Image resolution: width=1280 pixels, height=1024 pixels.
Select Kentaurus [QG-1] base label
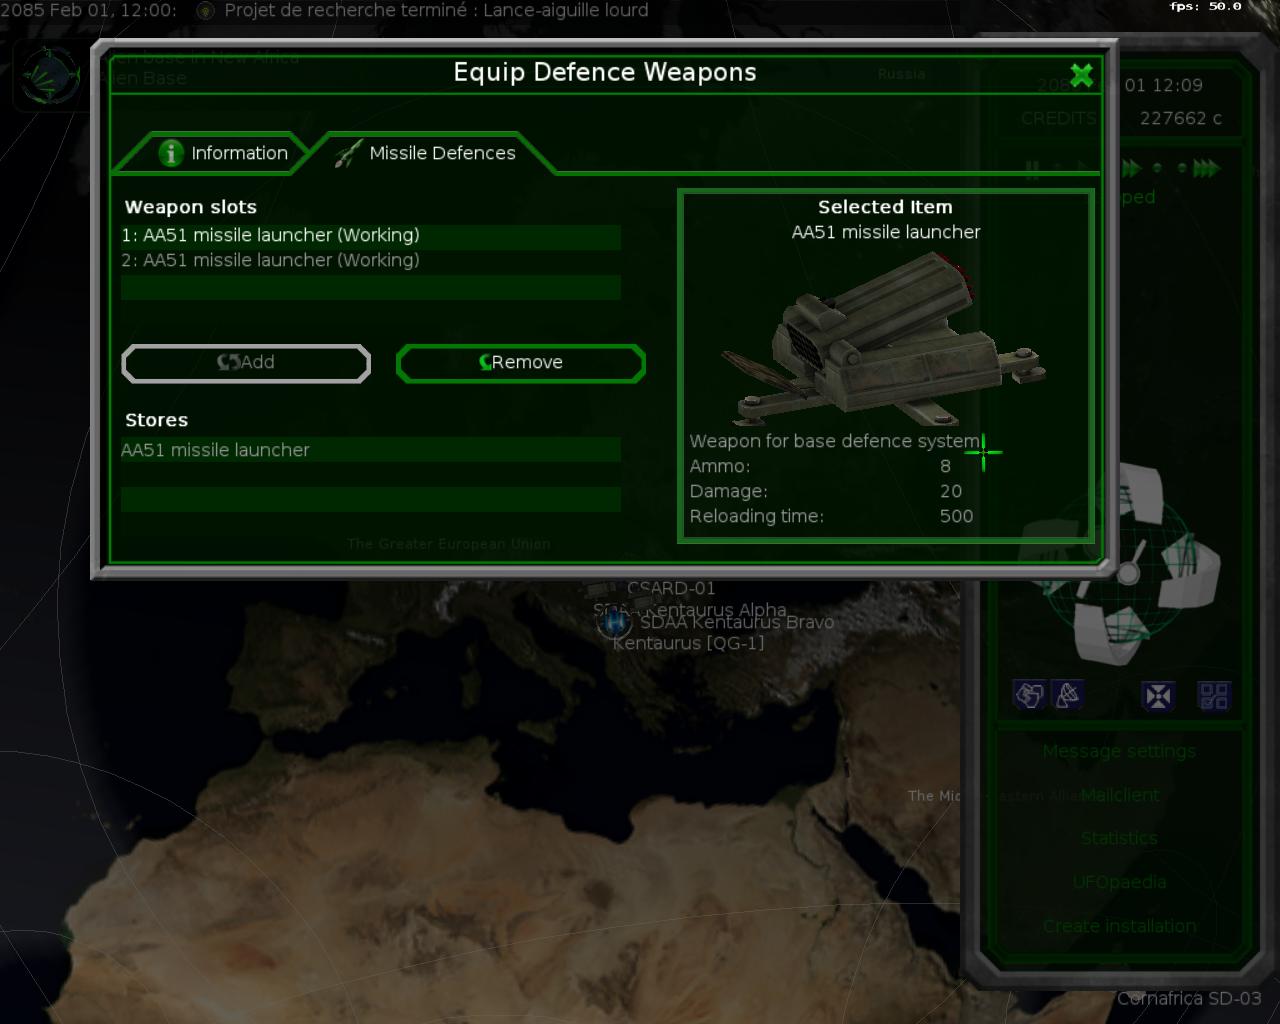tap(688, 643)
